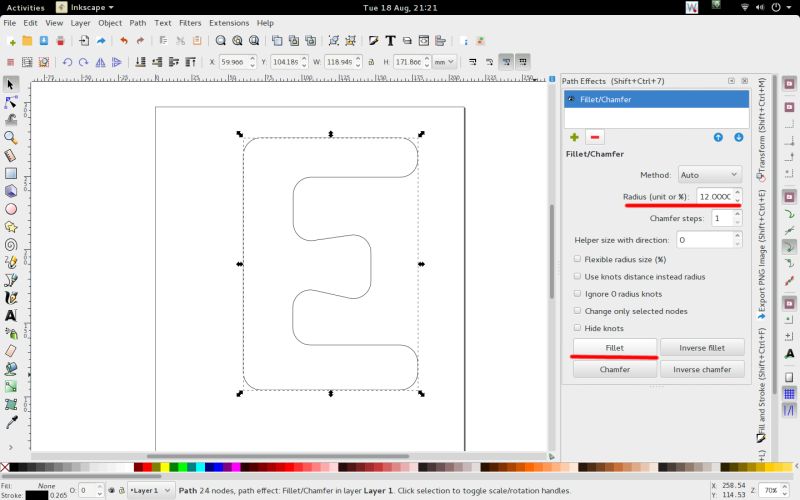Select the Gradient tool
The width and height of the screenshot is (800, 500).
coord(11,387)
